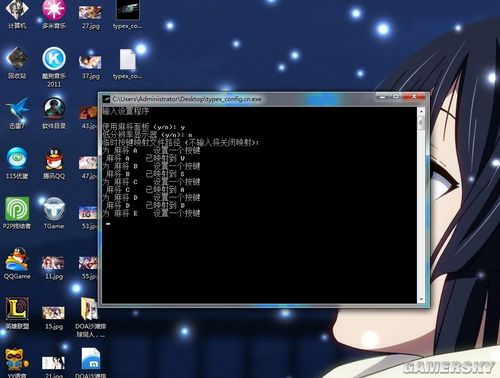Screen dimensions: 500x378
Task: Click the console scrollbar down arrow
Action: [421, 299]
